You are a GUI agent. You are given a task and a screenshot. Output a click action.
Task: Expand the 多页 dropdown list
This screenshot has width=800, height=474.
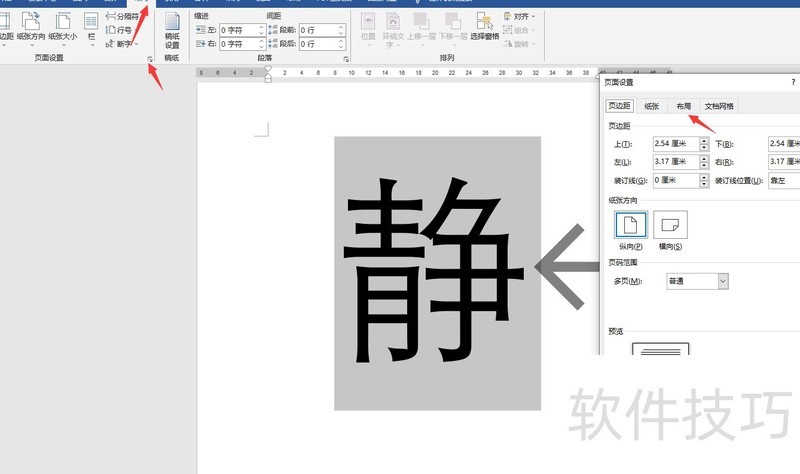coord(722,281)
